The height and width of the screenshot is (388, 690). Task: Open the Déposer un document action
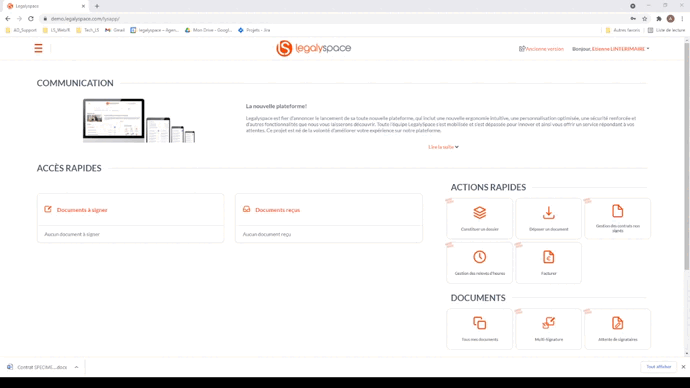tap(548, 219)
